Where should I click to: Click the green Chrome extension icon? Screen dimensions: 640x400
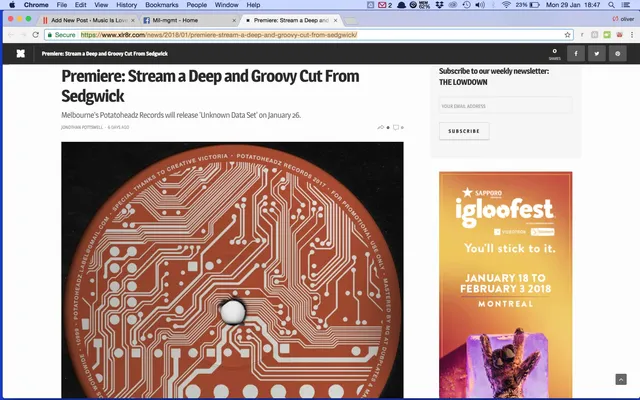(x=607, y=35)
